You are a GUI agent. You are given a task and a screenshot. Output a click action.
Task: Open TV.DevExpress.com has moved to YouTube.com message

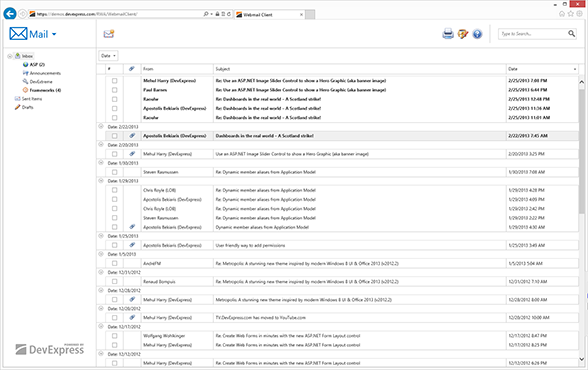[261, 318]
